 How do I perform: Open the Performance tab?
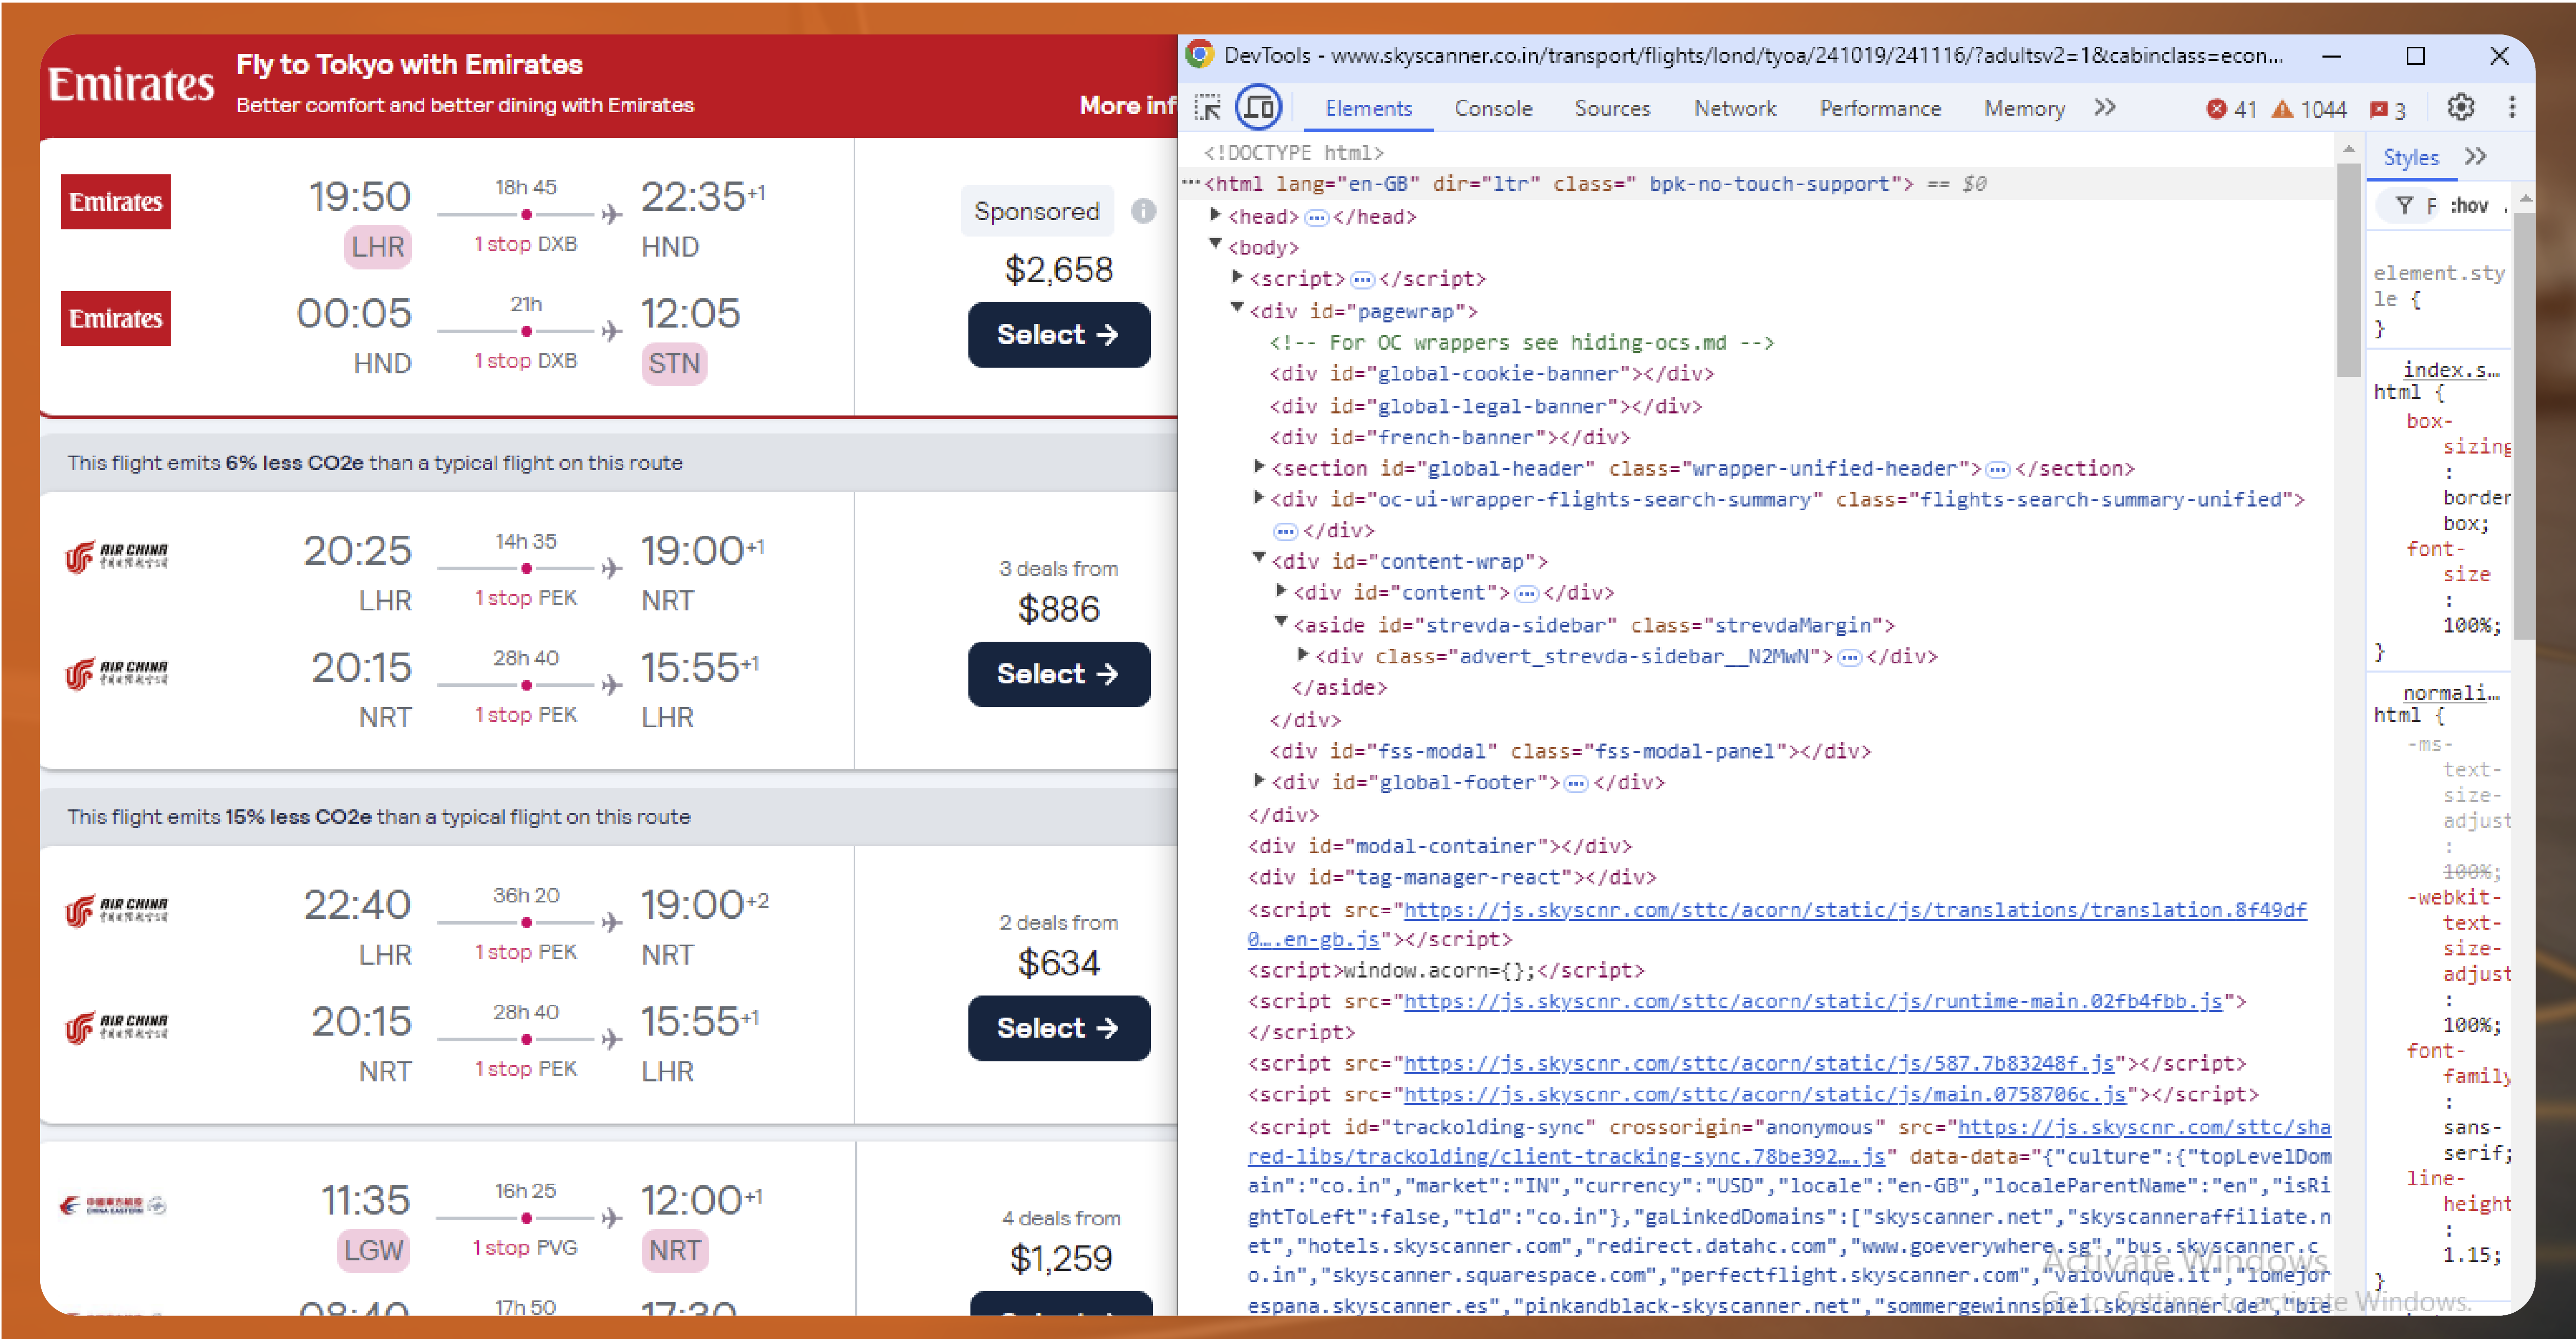point(1880,108)
